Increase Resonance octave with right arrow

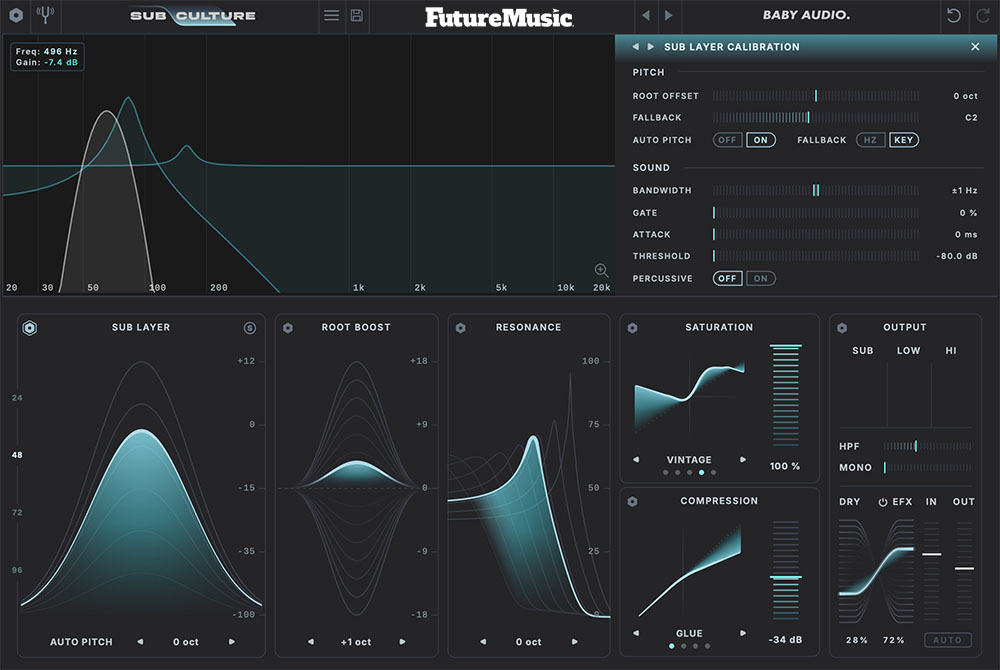point(575,642)
